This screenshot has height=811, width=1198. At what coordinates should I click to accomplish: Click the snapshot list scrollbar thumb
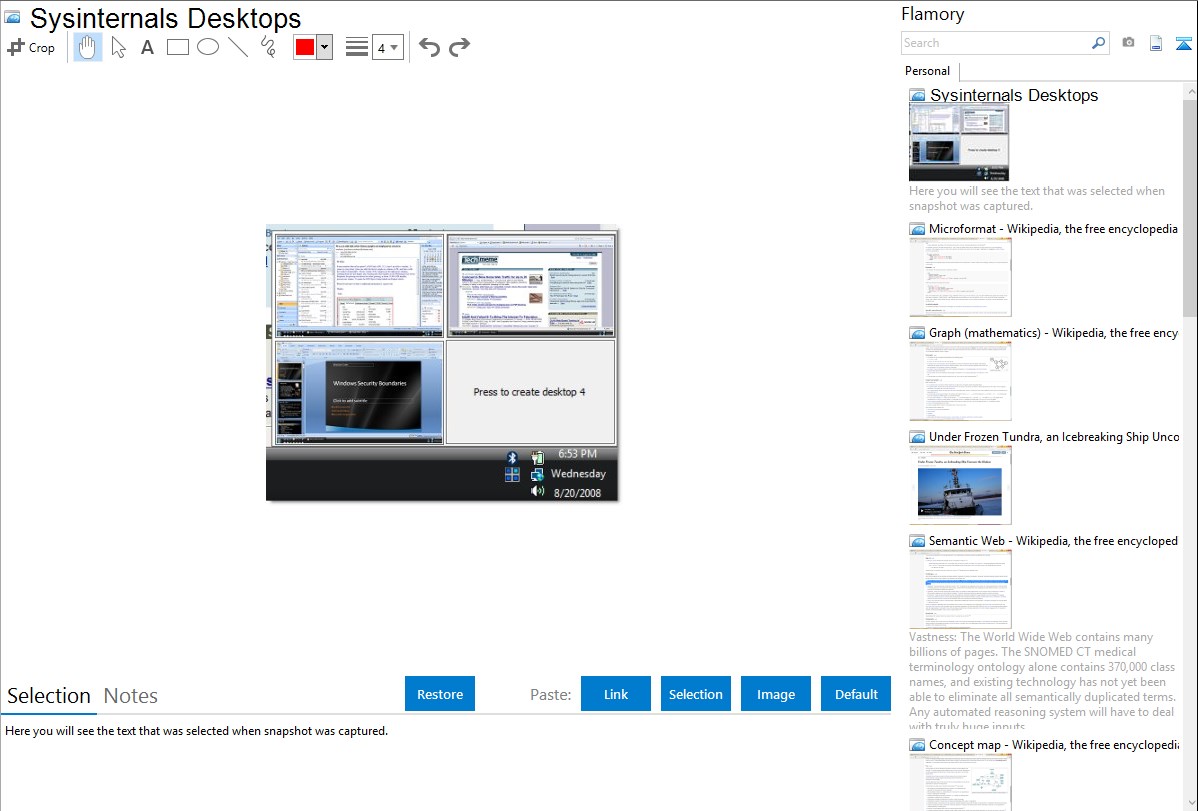1190,208
